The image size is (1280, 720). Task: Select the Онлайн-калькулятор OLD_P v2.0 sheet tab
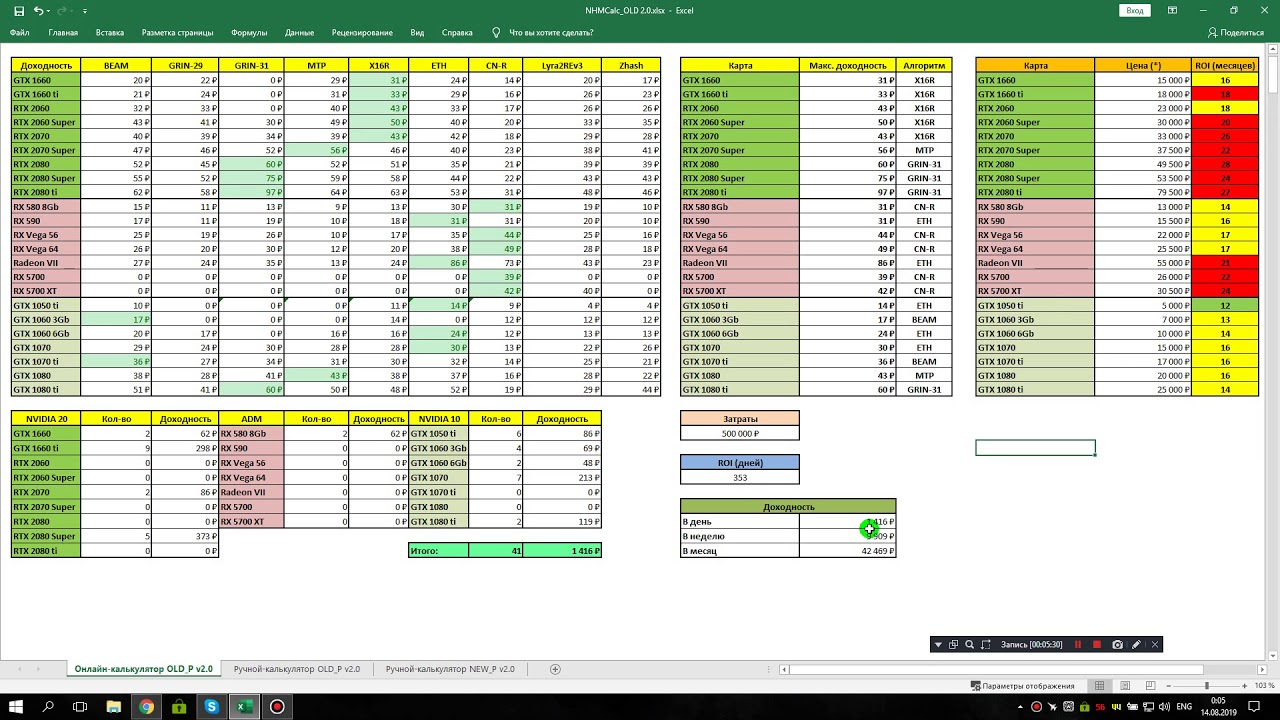[x=143, y=669]
